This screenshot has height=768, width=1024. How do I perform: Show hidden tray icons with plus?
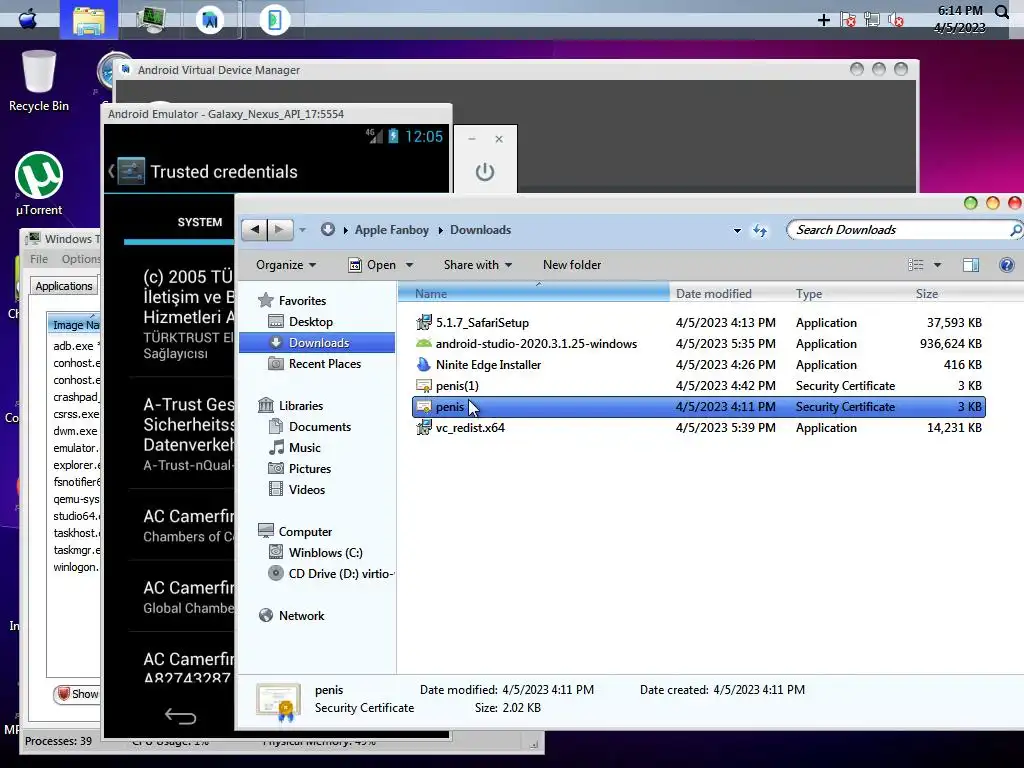824,20
